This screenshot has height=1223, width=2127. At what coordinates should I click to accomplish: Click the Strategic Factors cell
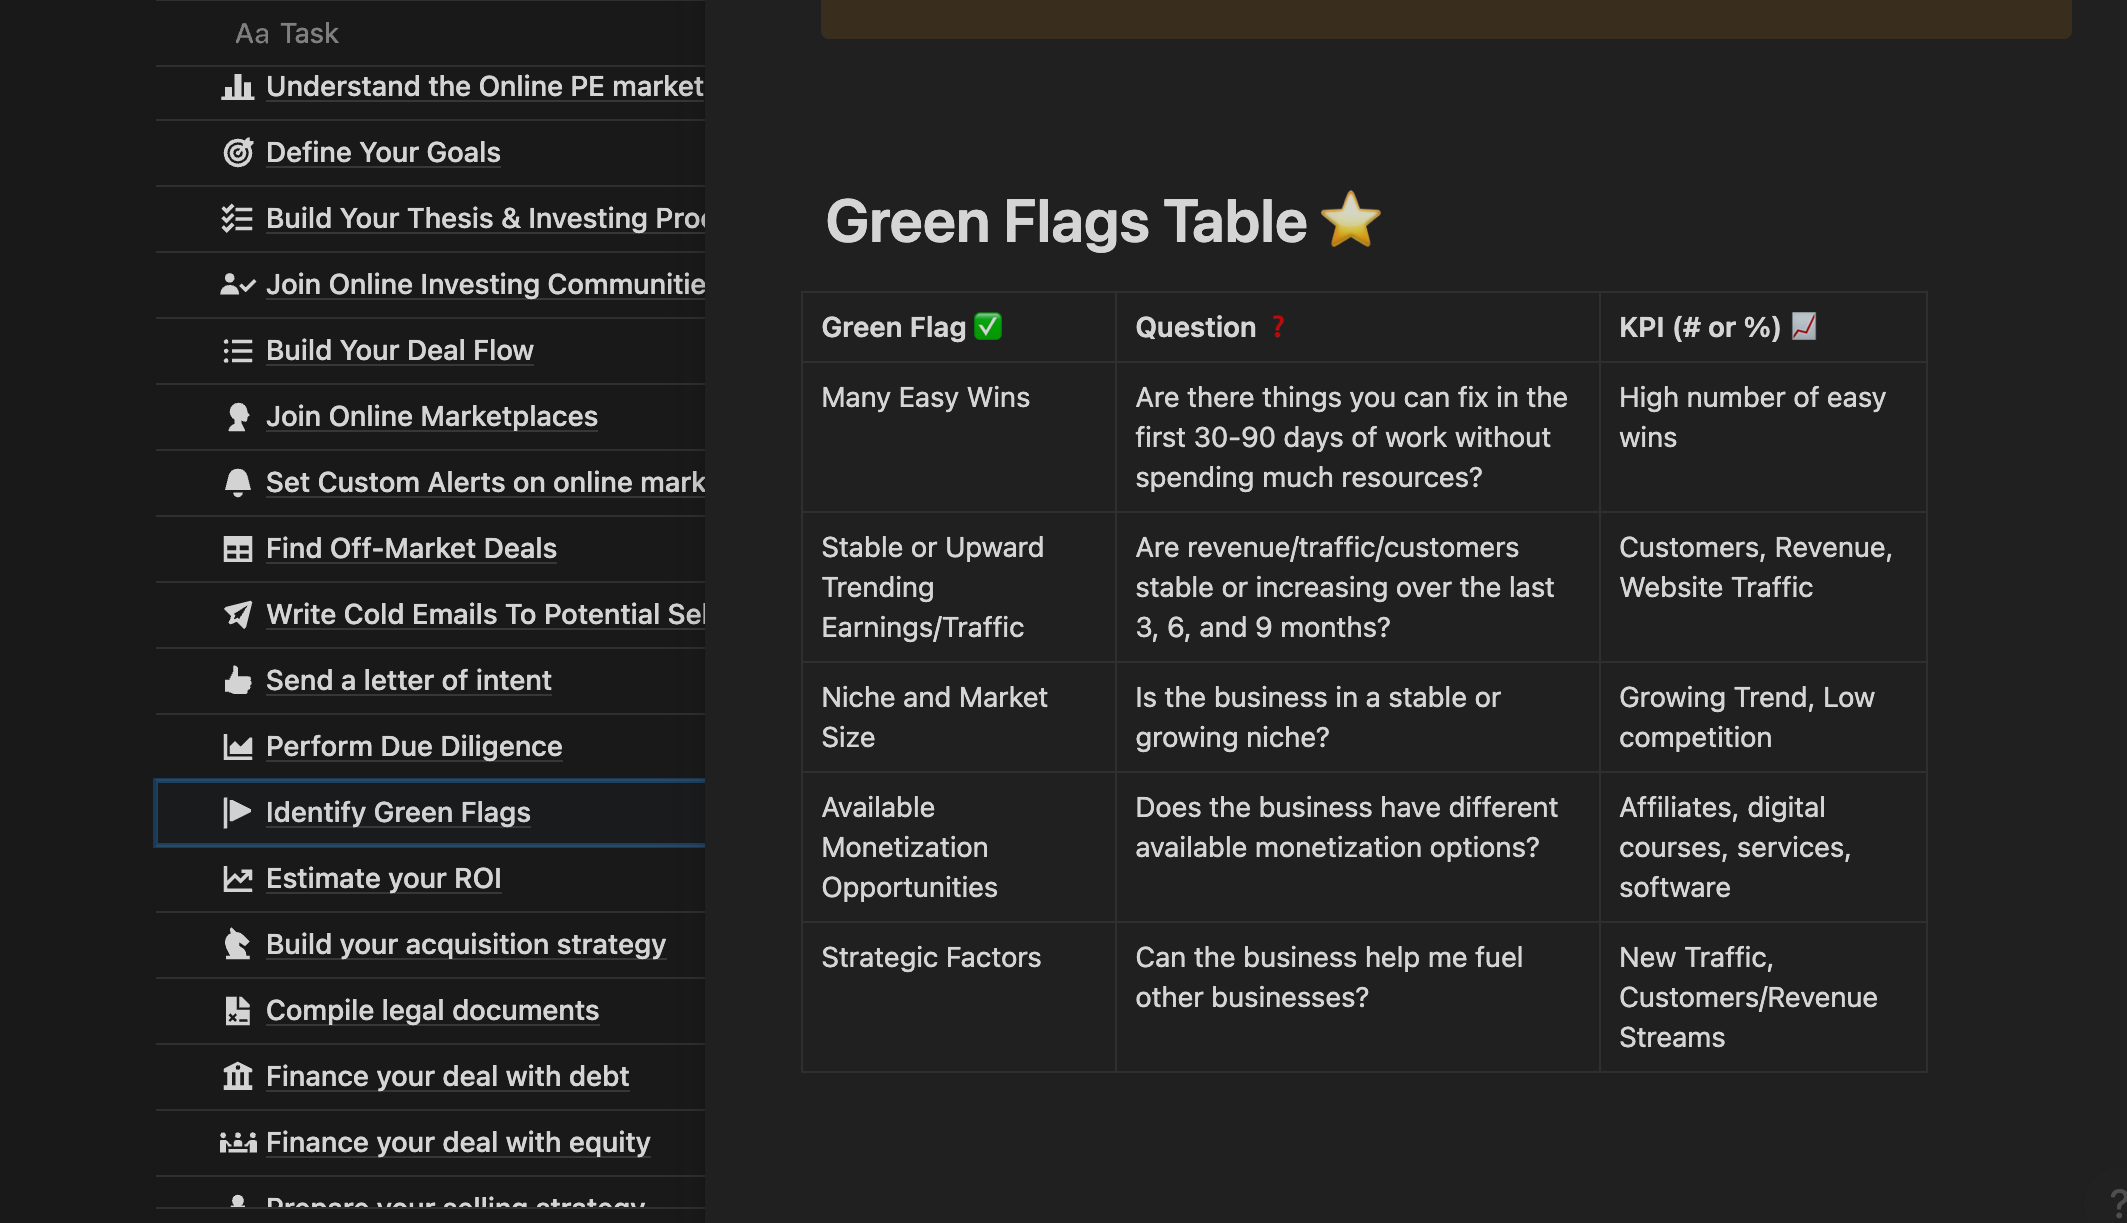[958, 997]
